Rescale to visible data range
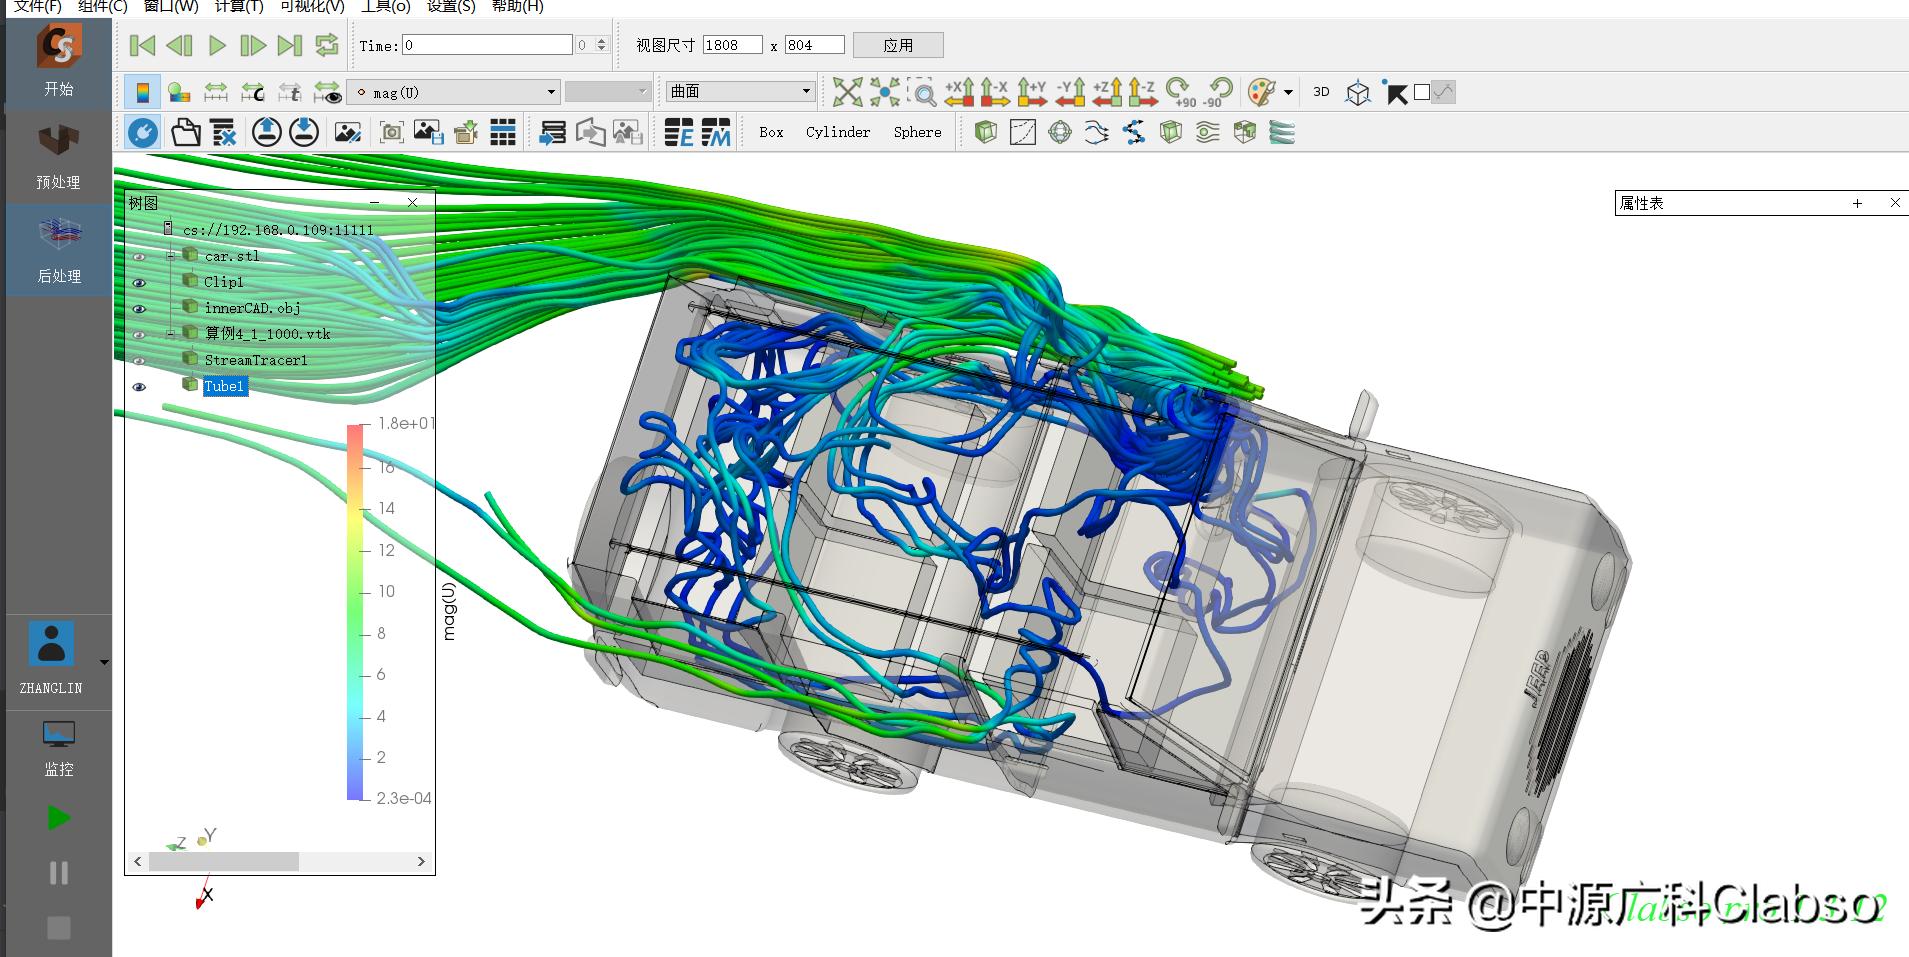This screenshot has height=957, width=1909. click(327, 92)
